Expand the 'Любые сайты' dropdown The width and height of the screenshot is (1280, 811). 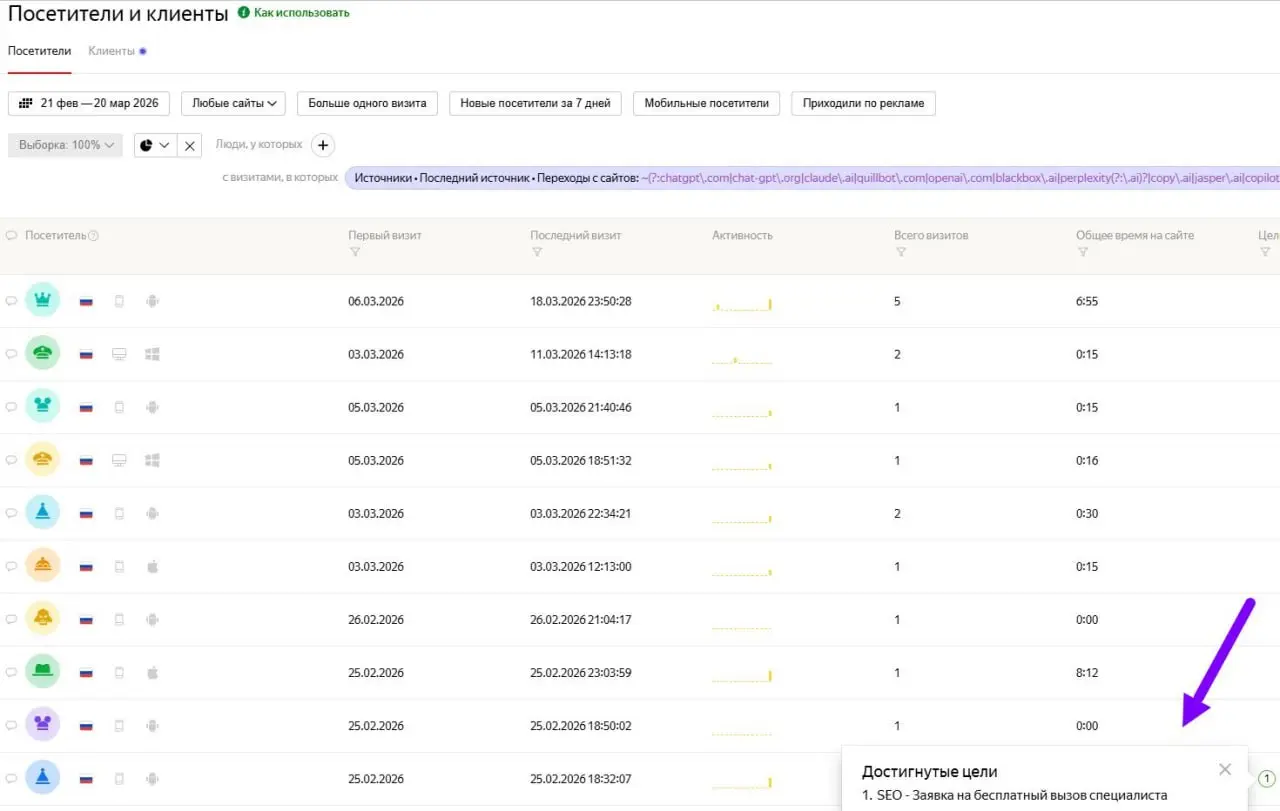pos(234,103)
